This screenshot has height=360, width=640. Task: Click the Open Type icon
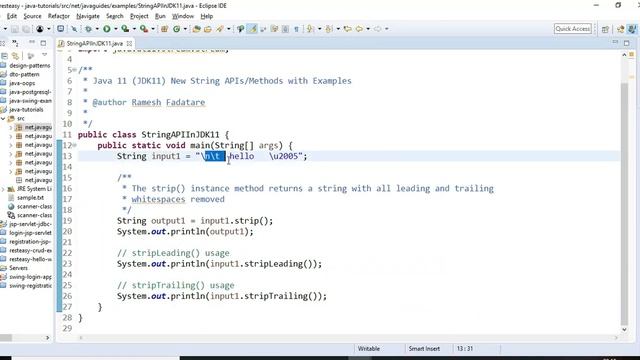196,29
